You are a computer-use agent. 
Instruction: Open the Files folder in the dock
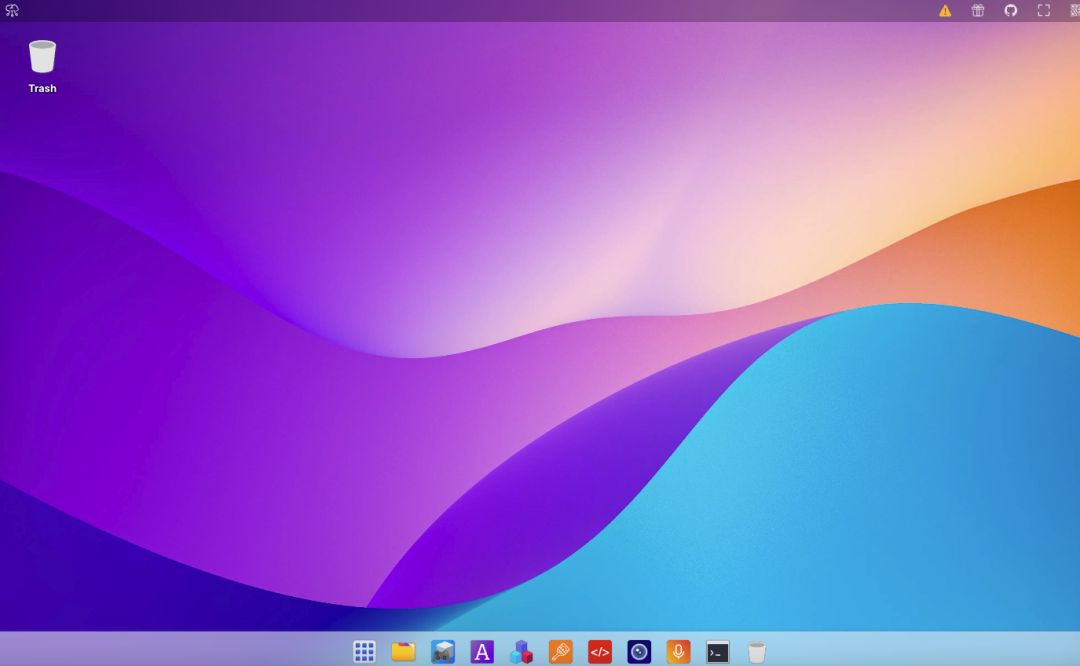coord(403,652)
